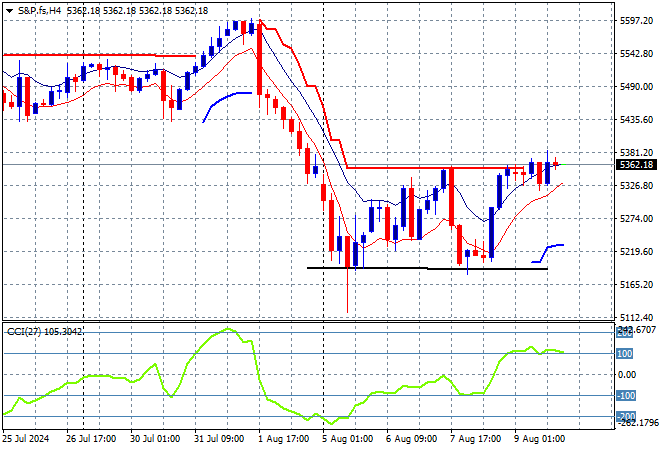Click the 7 Aug 17:00 time label
Image resolution: width=660 pixels, height=450 pixels.
click(x=476, y=439)
